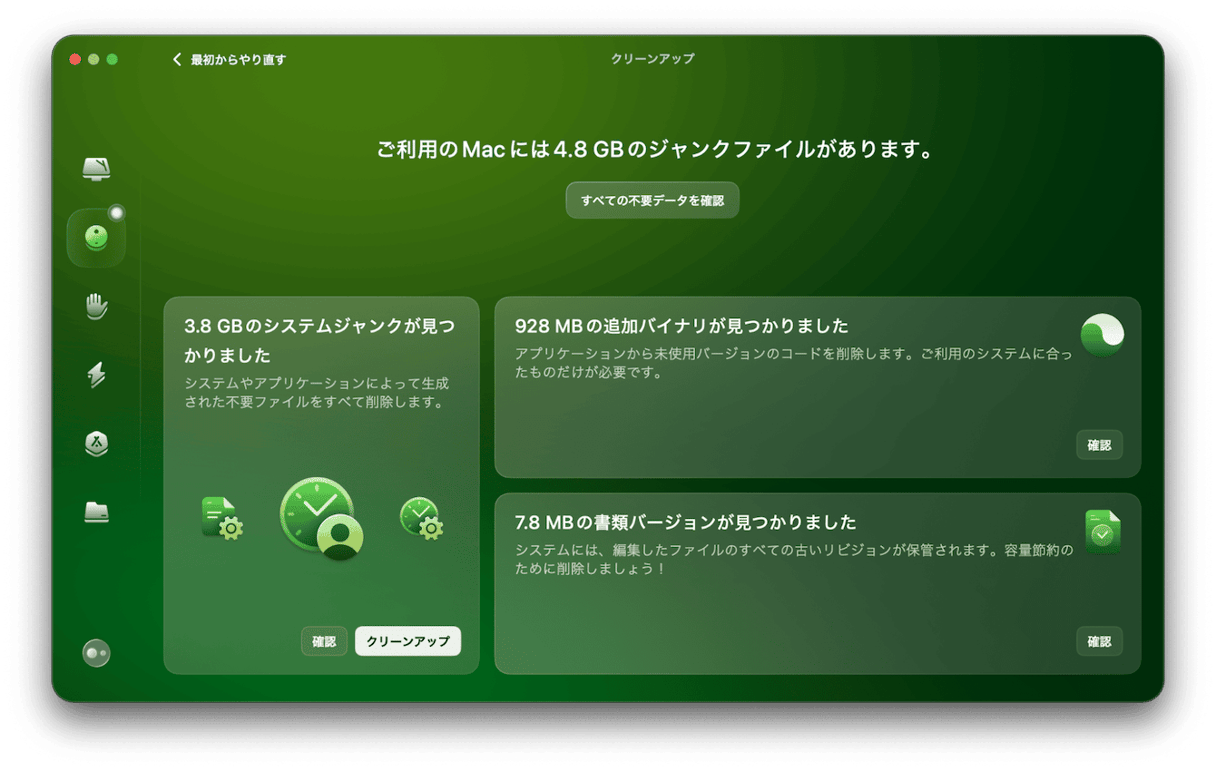Start cleanup with the クリーンアップ button

pyautogui.click(x=407, y=641)
